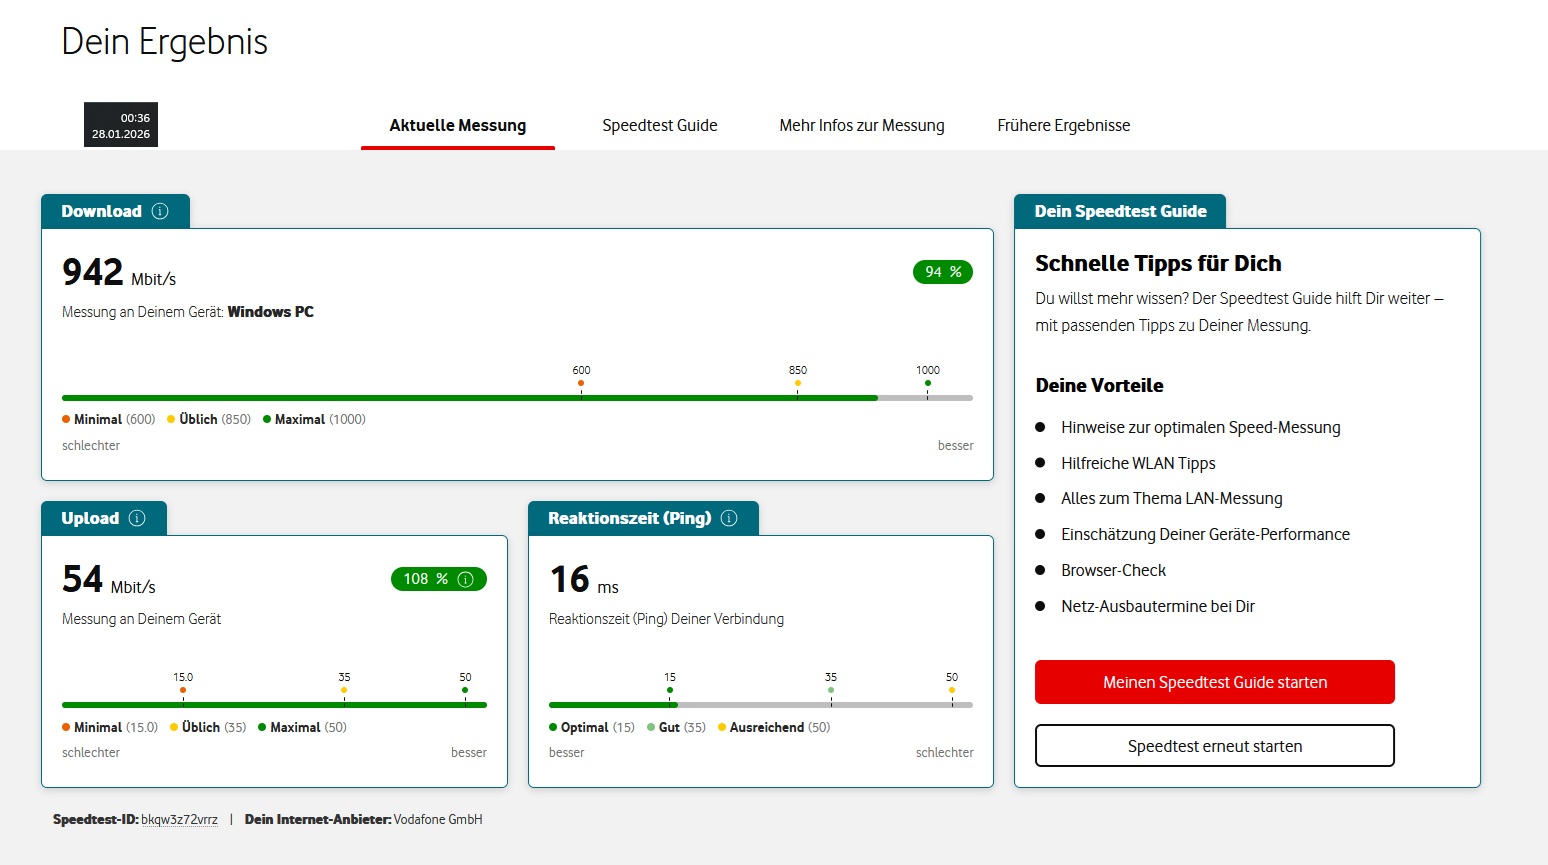Switch to the Aktuelle Messung tab
This screenshot has height=865, width=1548.
coord(458,126)
